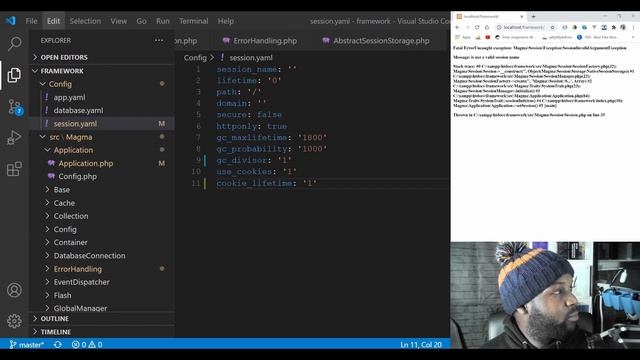
Task: Click the cookie_lifetime line in editor
Action: pyautogui.click(x=266, y=183)
